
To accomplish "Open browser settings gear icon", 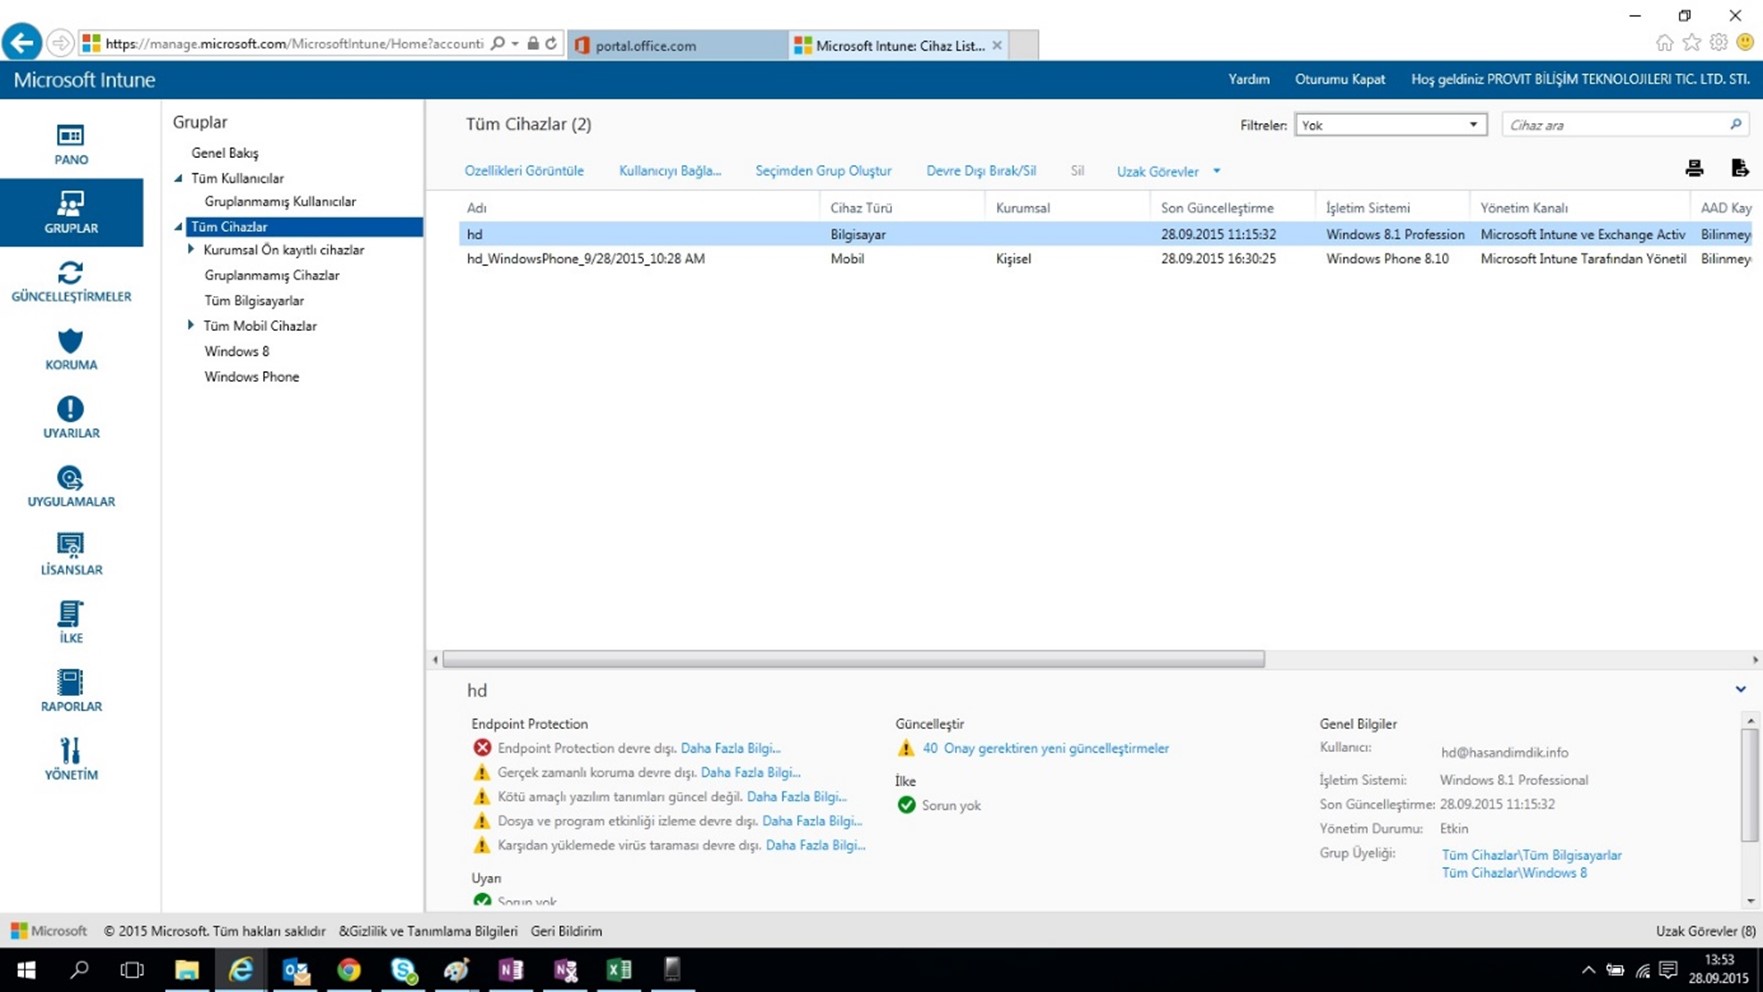I will click(x=1718, y=42).
